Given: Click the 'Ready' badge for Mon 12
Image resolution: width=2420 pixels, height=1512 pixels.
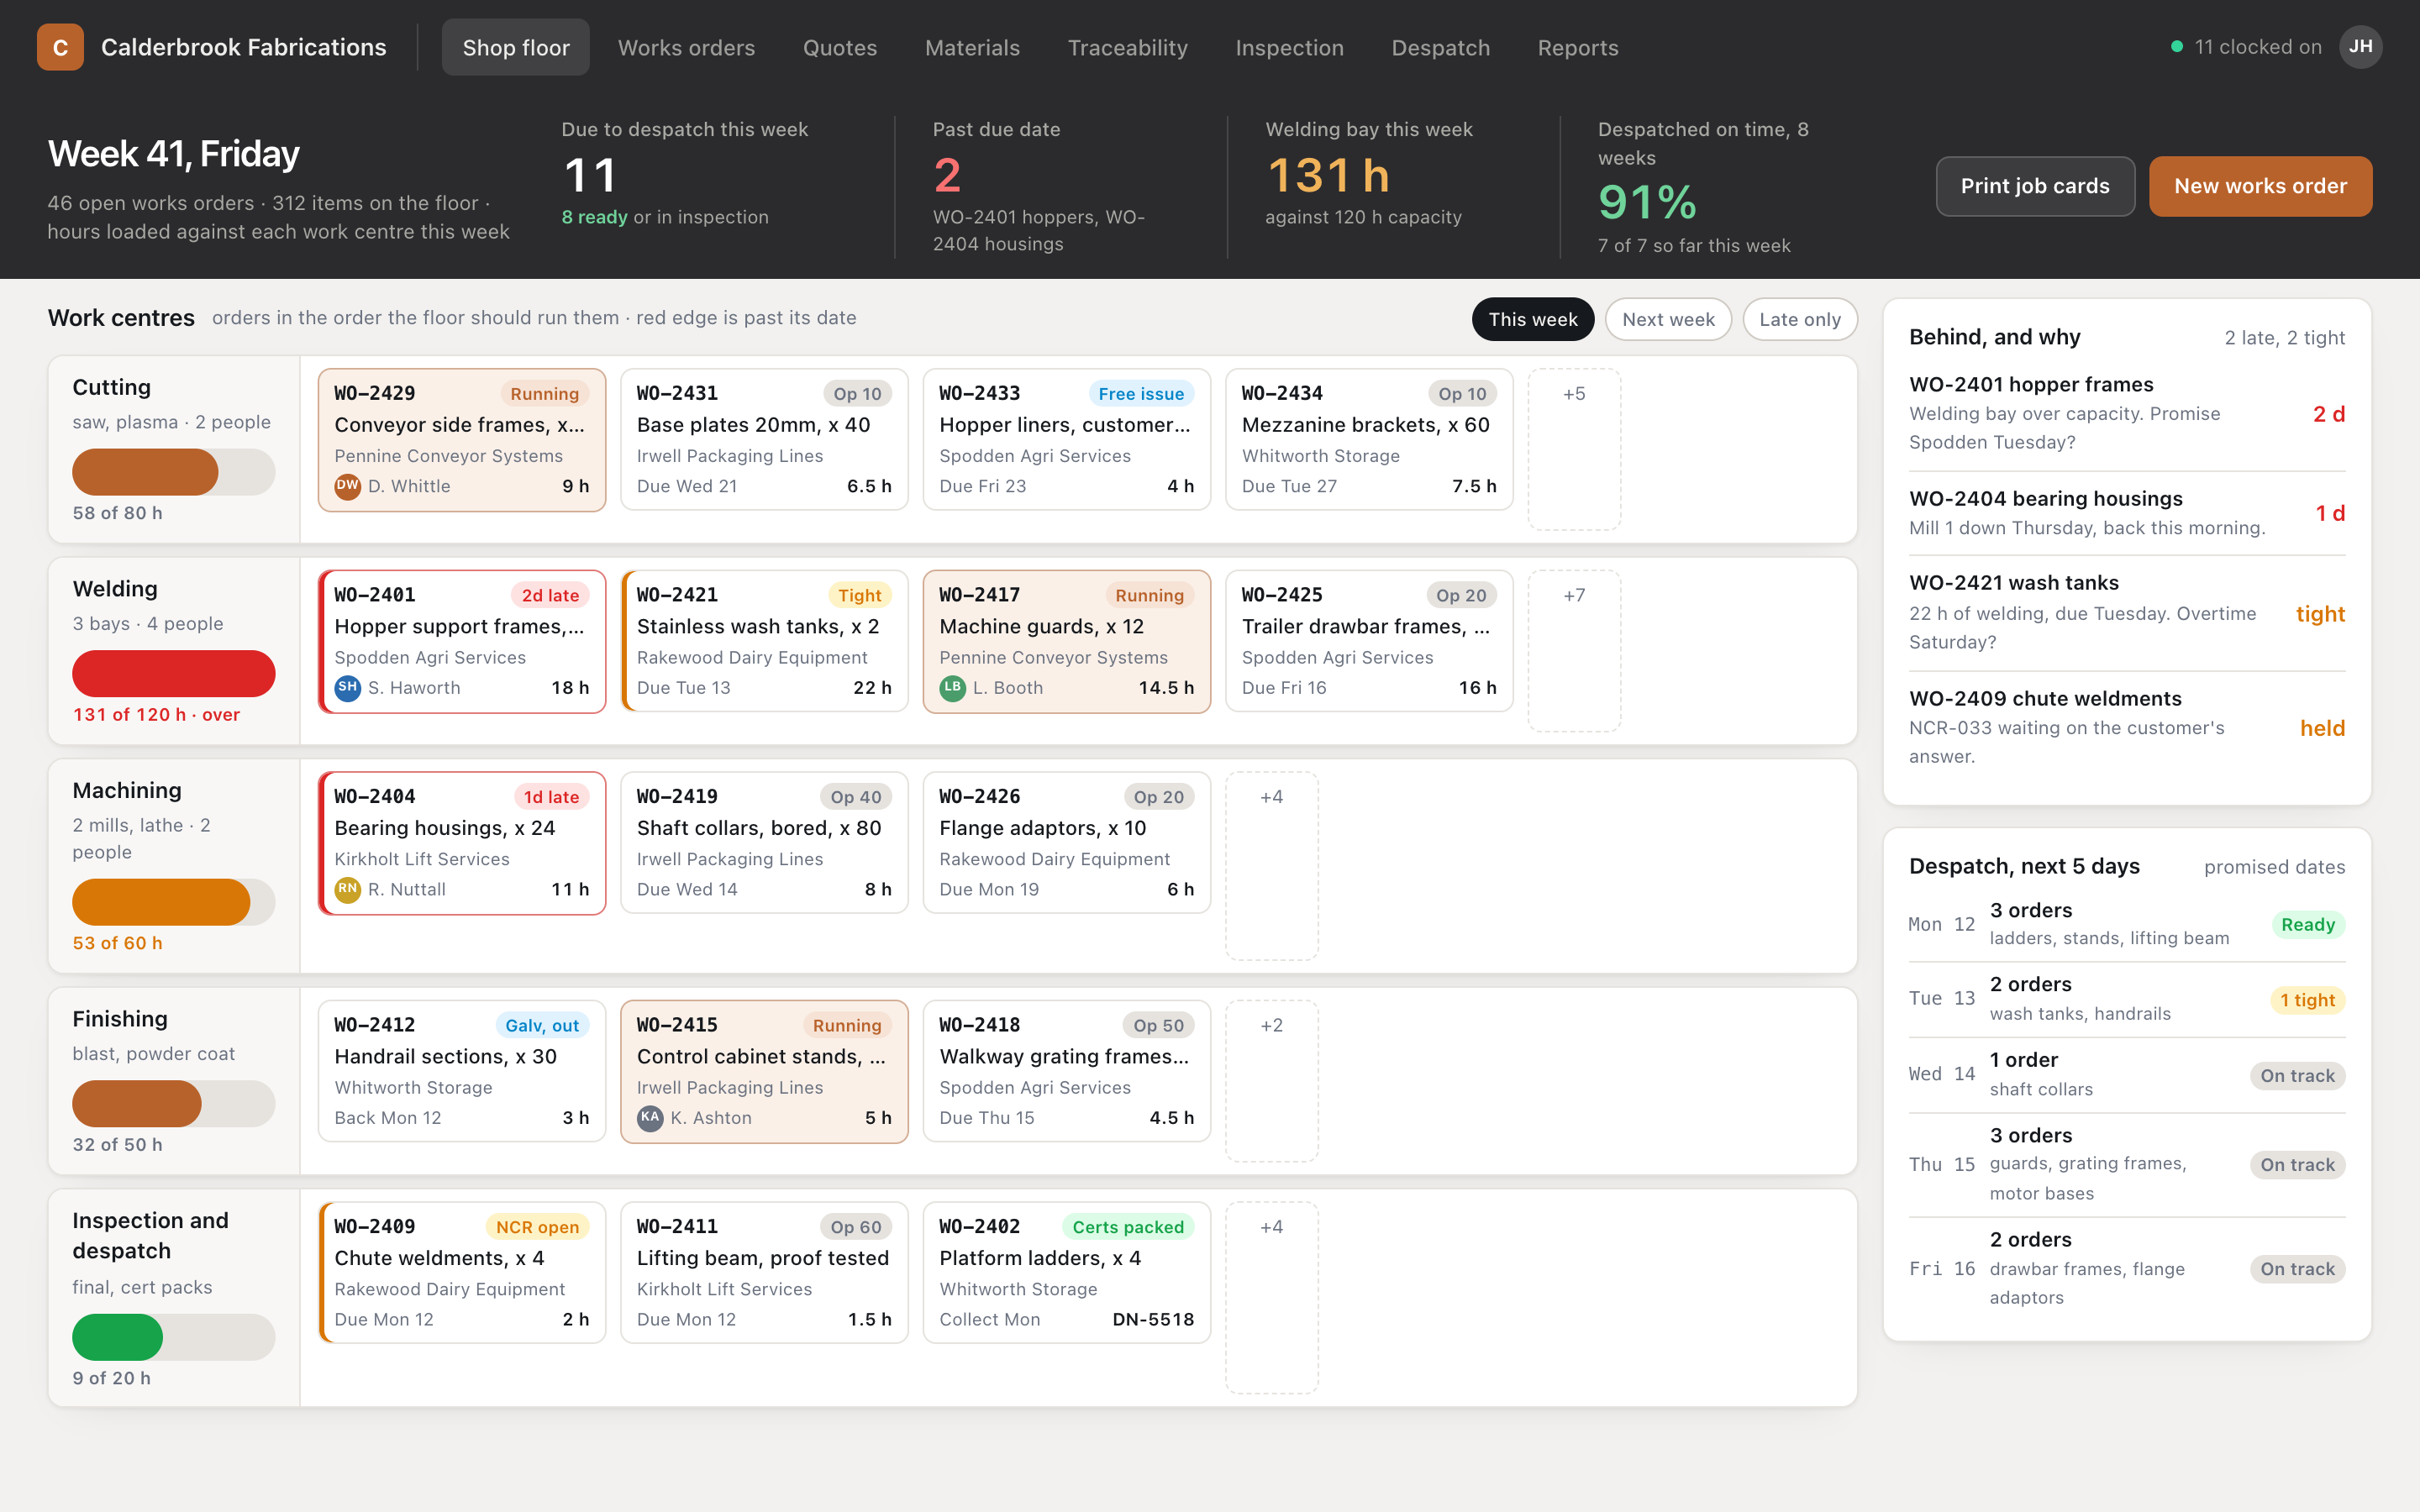Looking at the screenshot, I should pyautogui.click(x=2307, y=925).
